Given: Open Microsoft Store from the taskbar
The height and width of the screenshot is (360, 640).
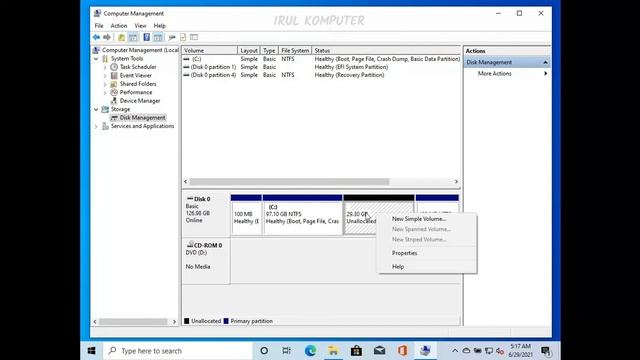Looking at the screenshot, I should click(356, 351).
